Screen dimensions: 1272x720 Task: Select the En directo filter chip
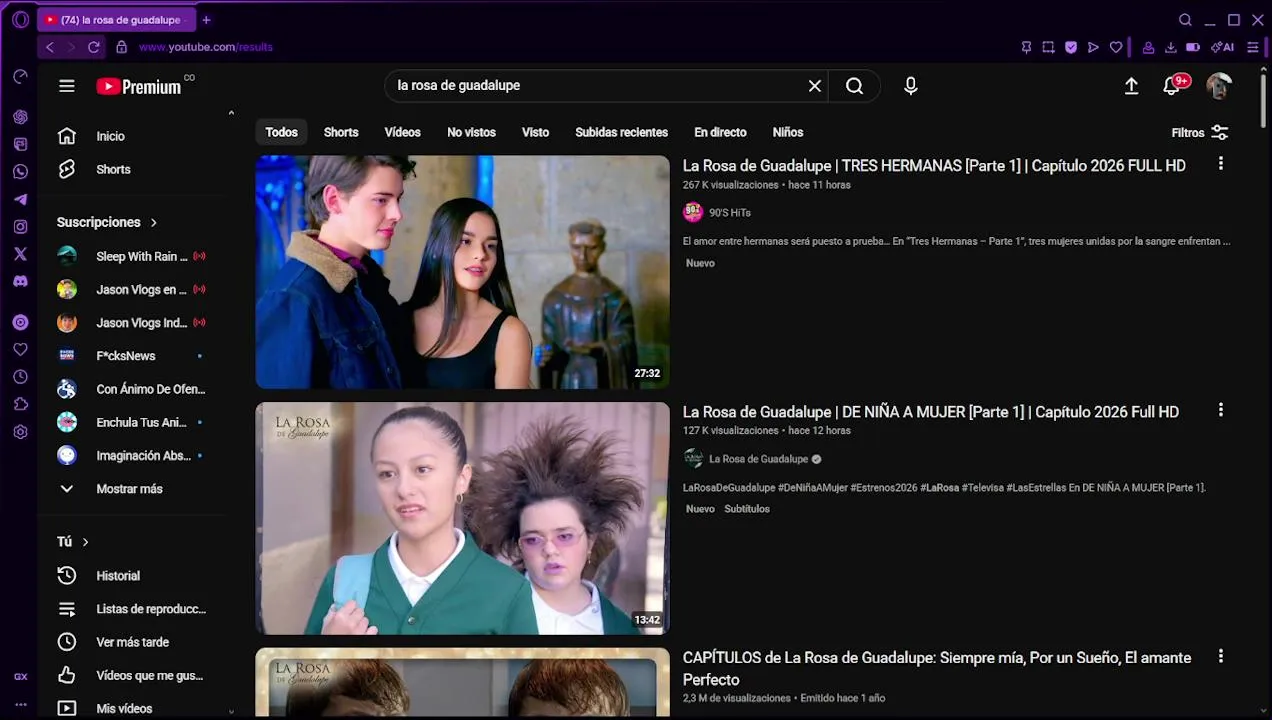pyautogui.click(x=720, y=132)
